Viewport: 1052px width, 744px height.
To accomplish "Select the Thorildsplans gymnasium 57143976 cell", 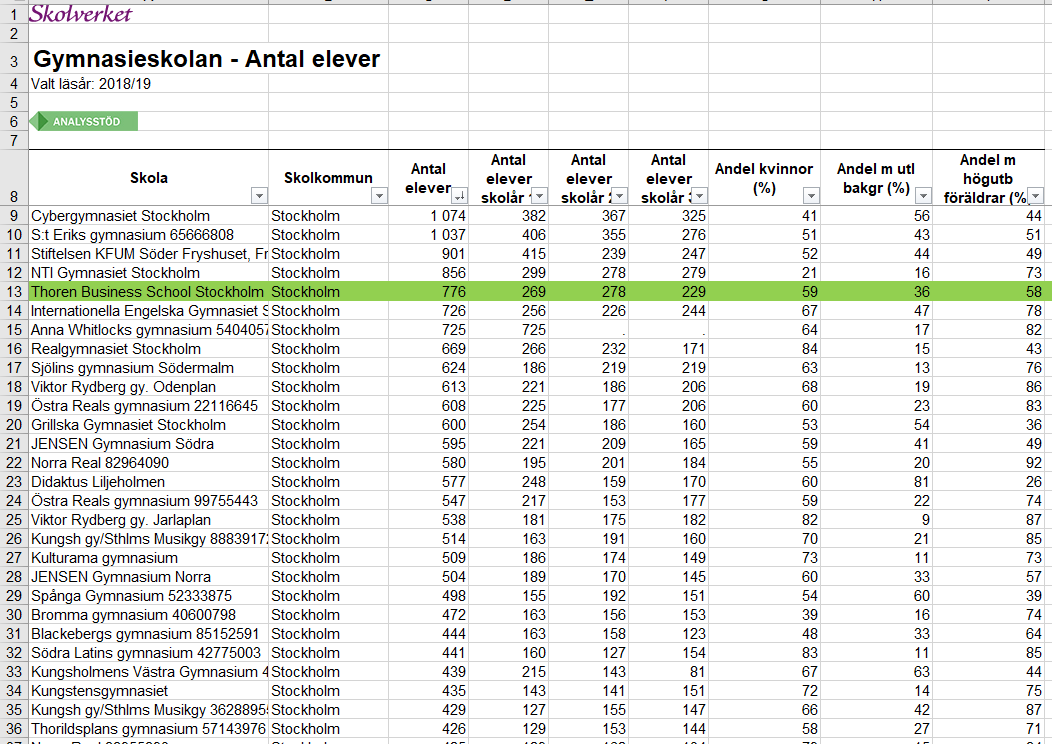I will (148, 729).
